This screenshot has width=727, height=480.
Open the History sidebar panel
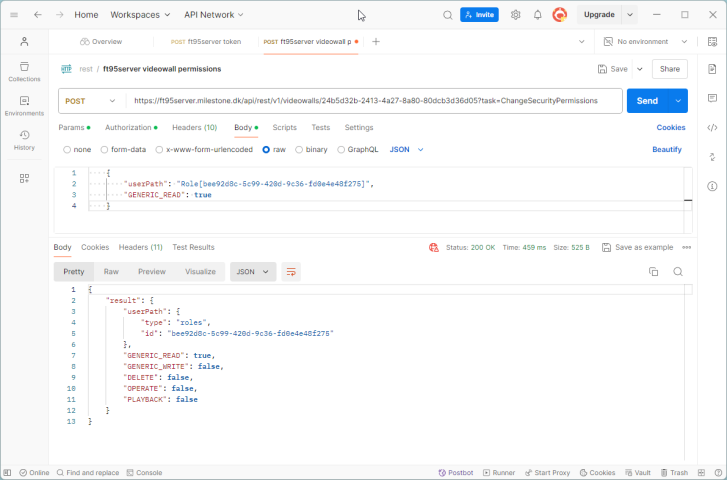pos(24,139)
